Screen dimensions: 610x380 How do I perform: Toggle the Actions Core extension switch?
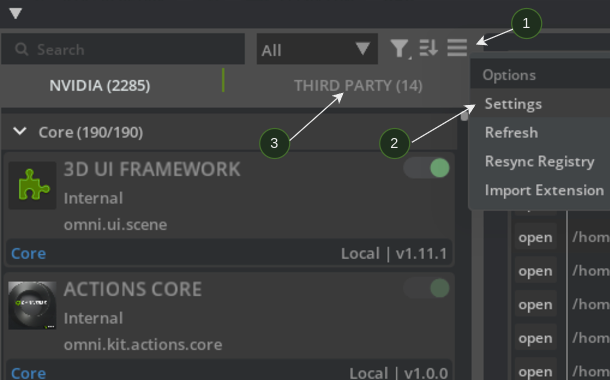point(427,288)
